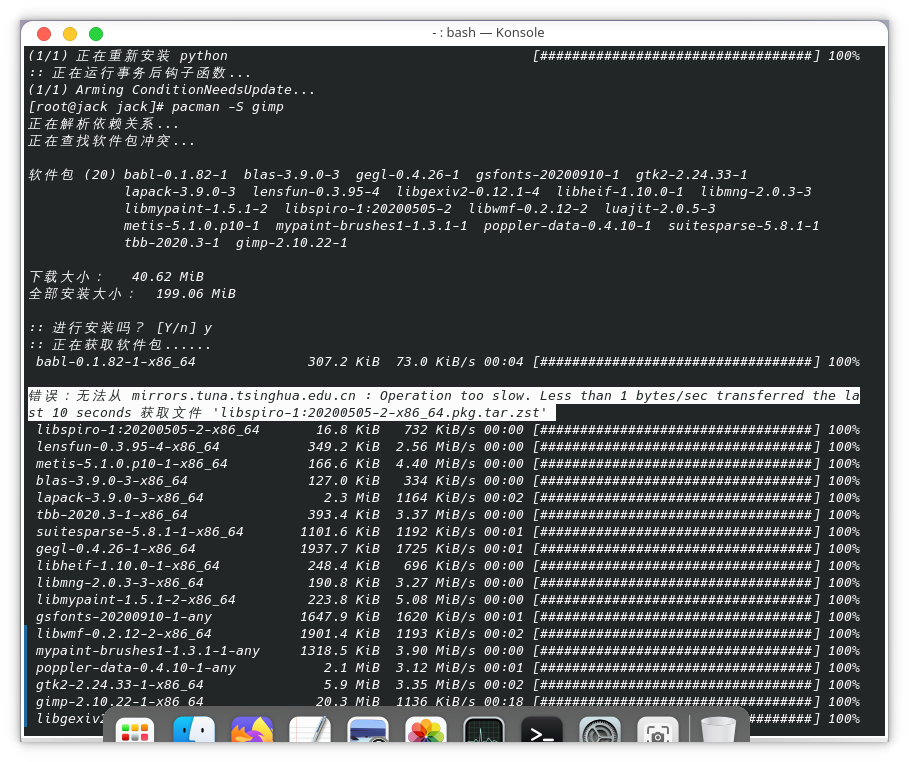The height and width of the screenshot is (762, 909).
Task: Open the application launcher grid icon
Action: [x=135, y=733]
